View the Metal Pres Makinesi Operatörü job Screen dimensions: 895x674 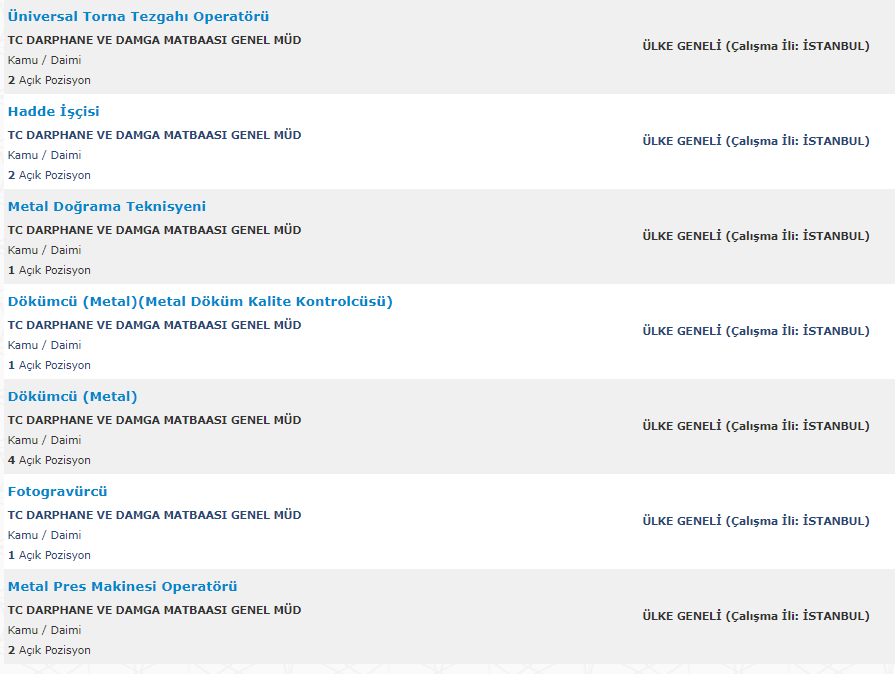click(123, 587)
